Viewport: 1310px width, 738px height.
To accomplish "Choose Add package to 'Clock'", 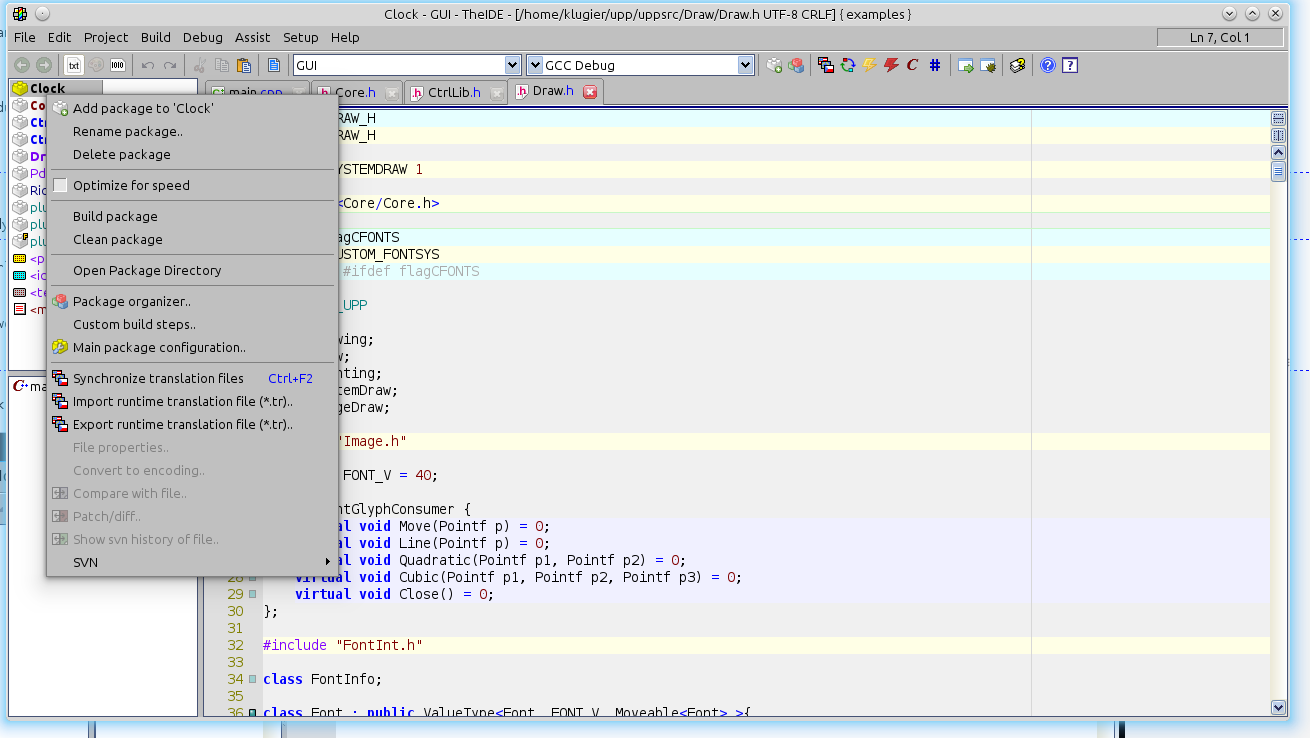I will coord(143,108).
